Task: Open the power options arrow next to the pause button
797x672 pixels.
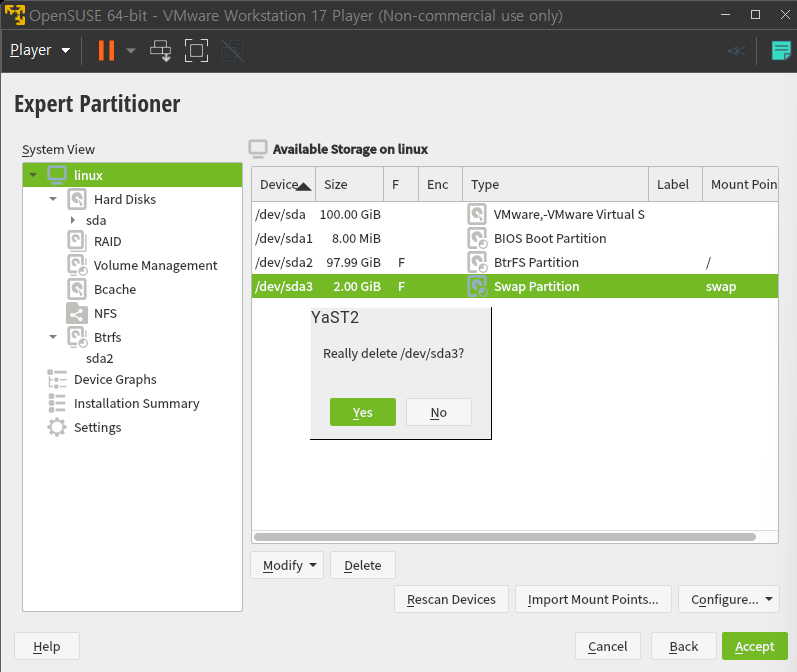Action: click(131, 50)
